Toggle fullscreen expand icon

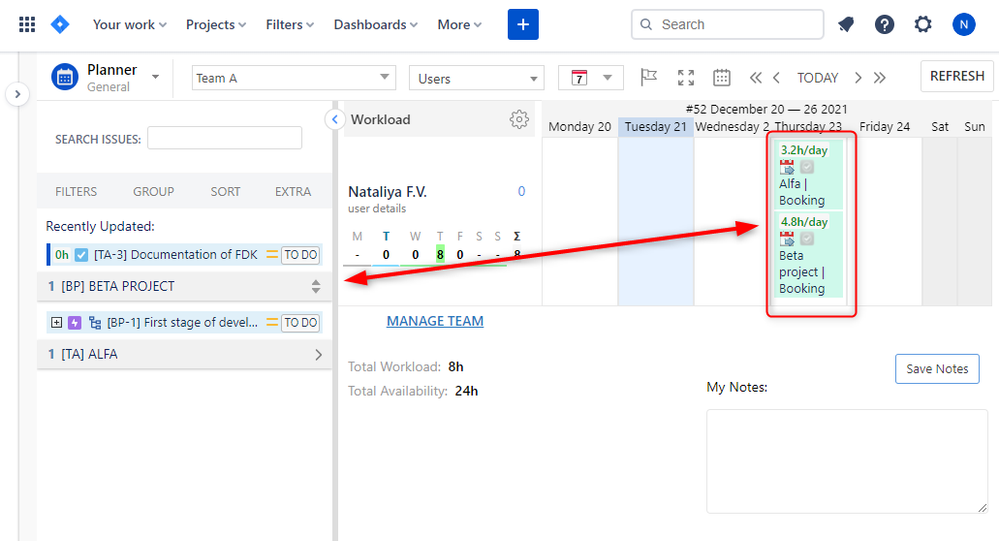click(x=686, y=78)
